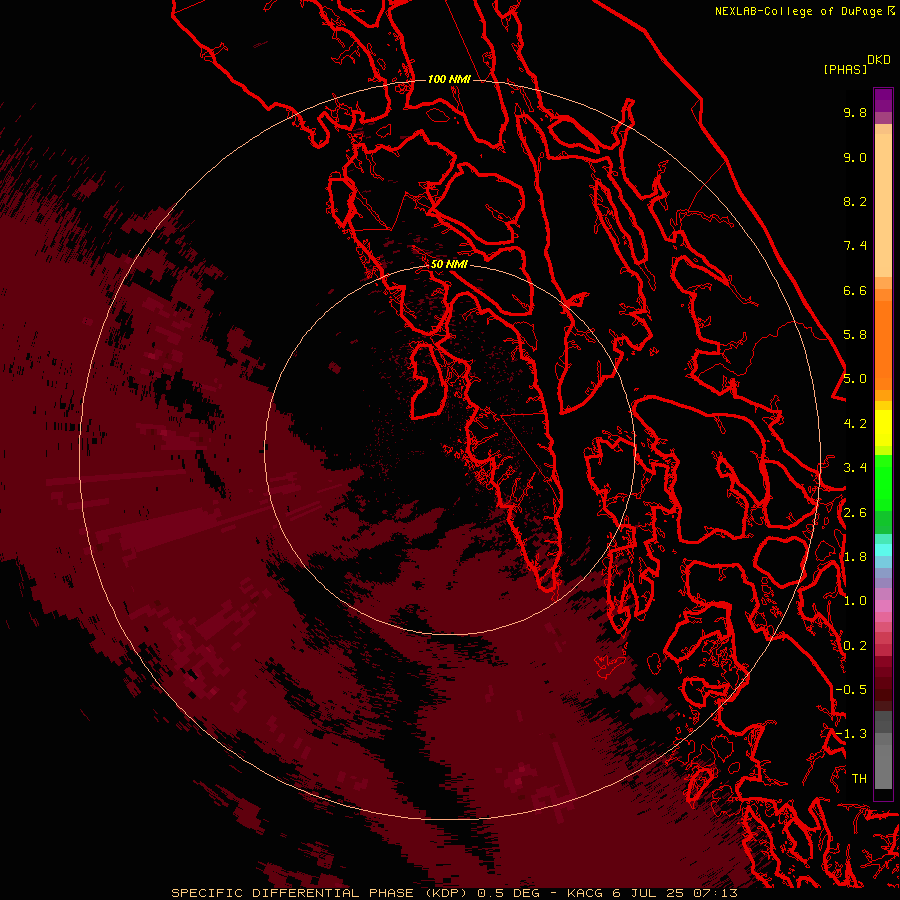Pick the cyan segment beside 1.8
This screenshot has height=900, width=900.
pos(883,550)
